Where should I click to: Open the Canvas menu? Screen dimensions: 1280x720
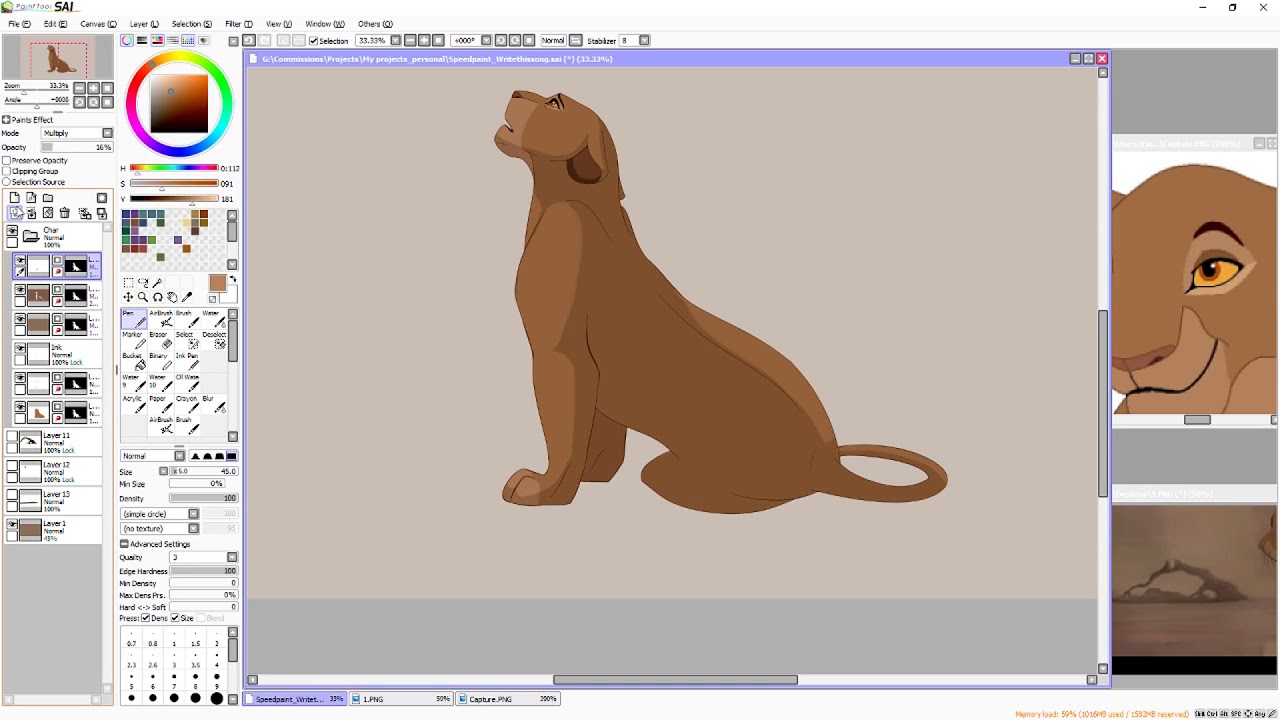[x=98, y=24]
